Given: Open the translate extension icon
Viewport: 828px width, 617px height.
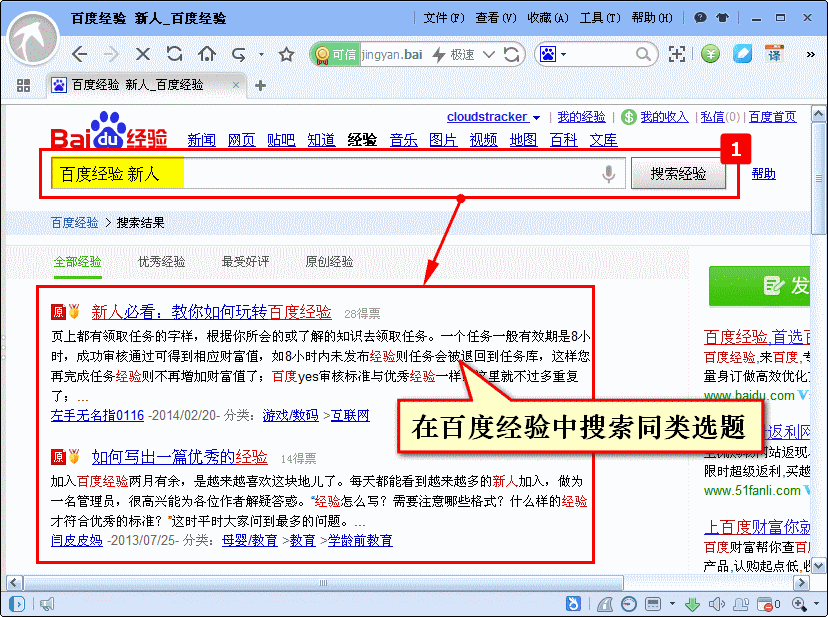Looking at the screenshot, I should click(x=774, y=54).
